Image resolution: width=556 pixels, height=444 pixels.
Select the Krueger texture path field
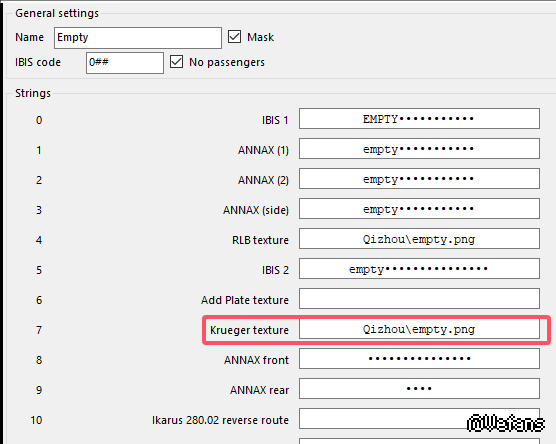click(x=419, y=329)
